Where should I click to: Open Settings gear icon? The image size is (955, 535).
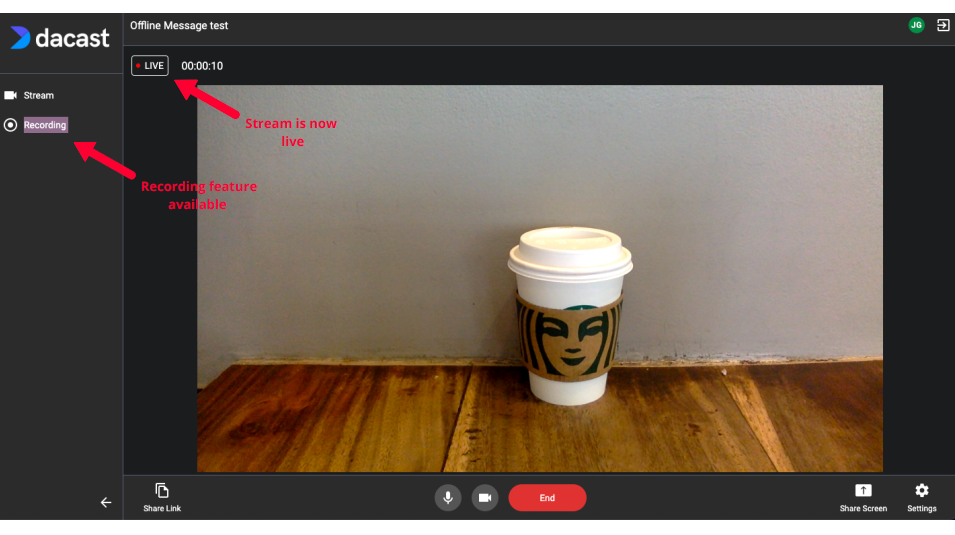922,491
